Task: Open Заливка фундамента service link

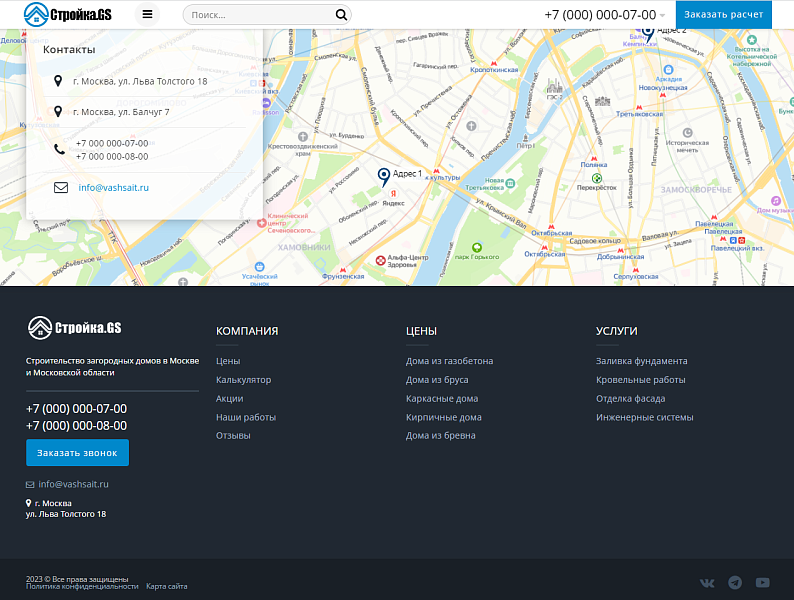Action: click(x=641, y=361)
